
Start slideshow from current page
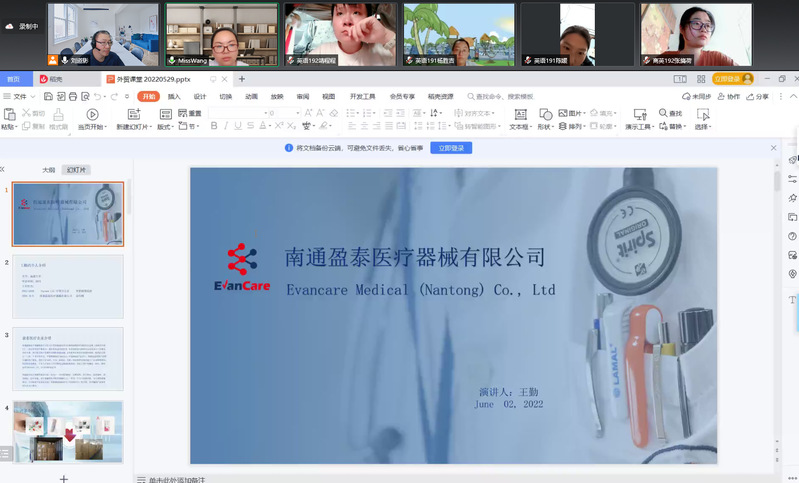click(x=92, y=115)
